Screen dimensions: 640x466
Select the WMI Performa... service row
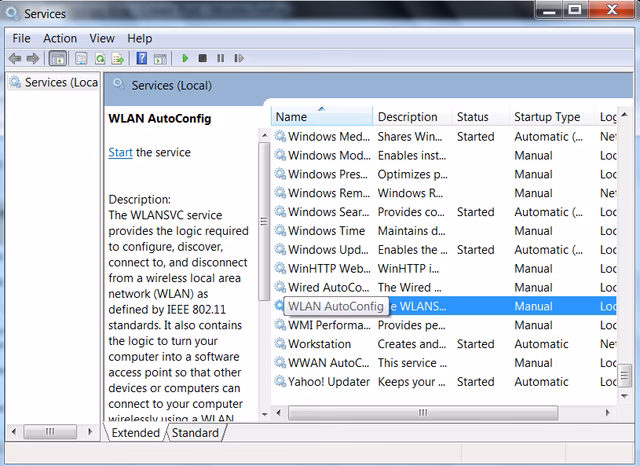click(x=445, y=325)
